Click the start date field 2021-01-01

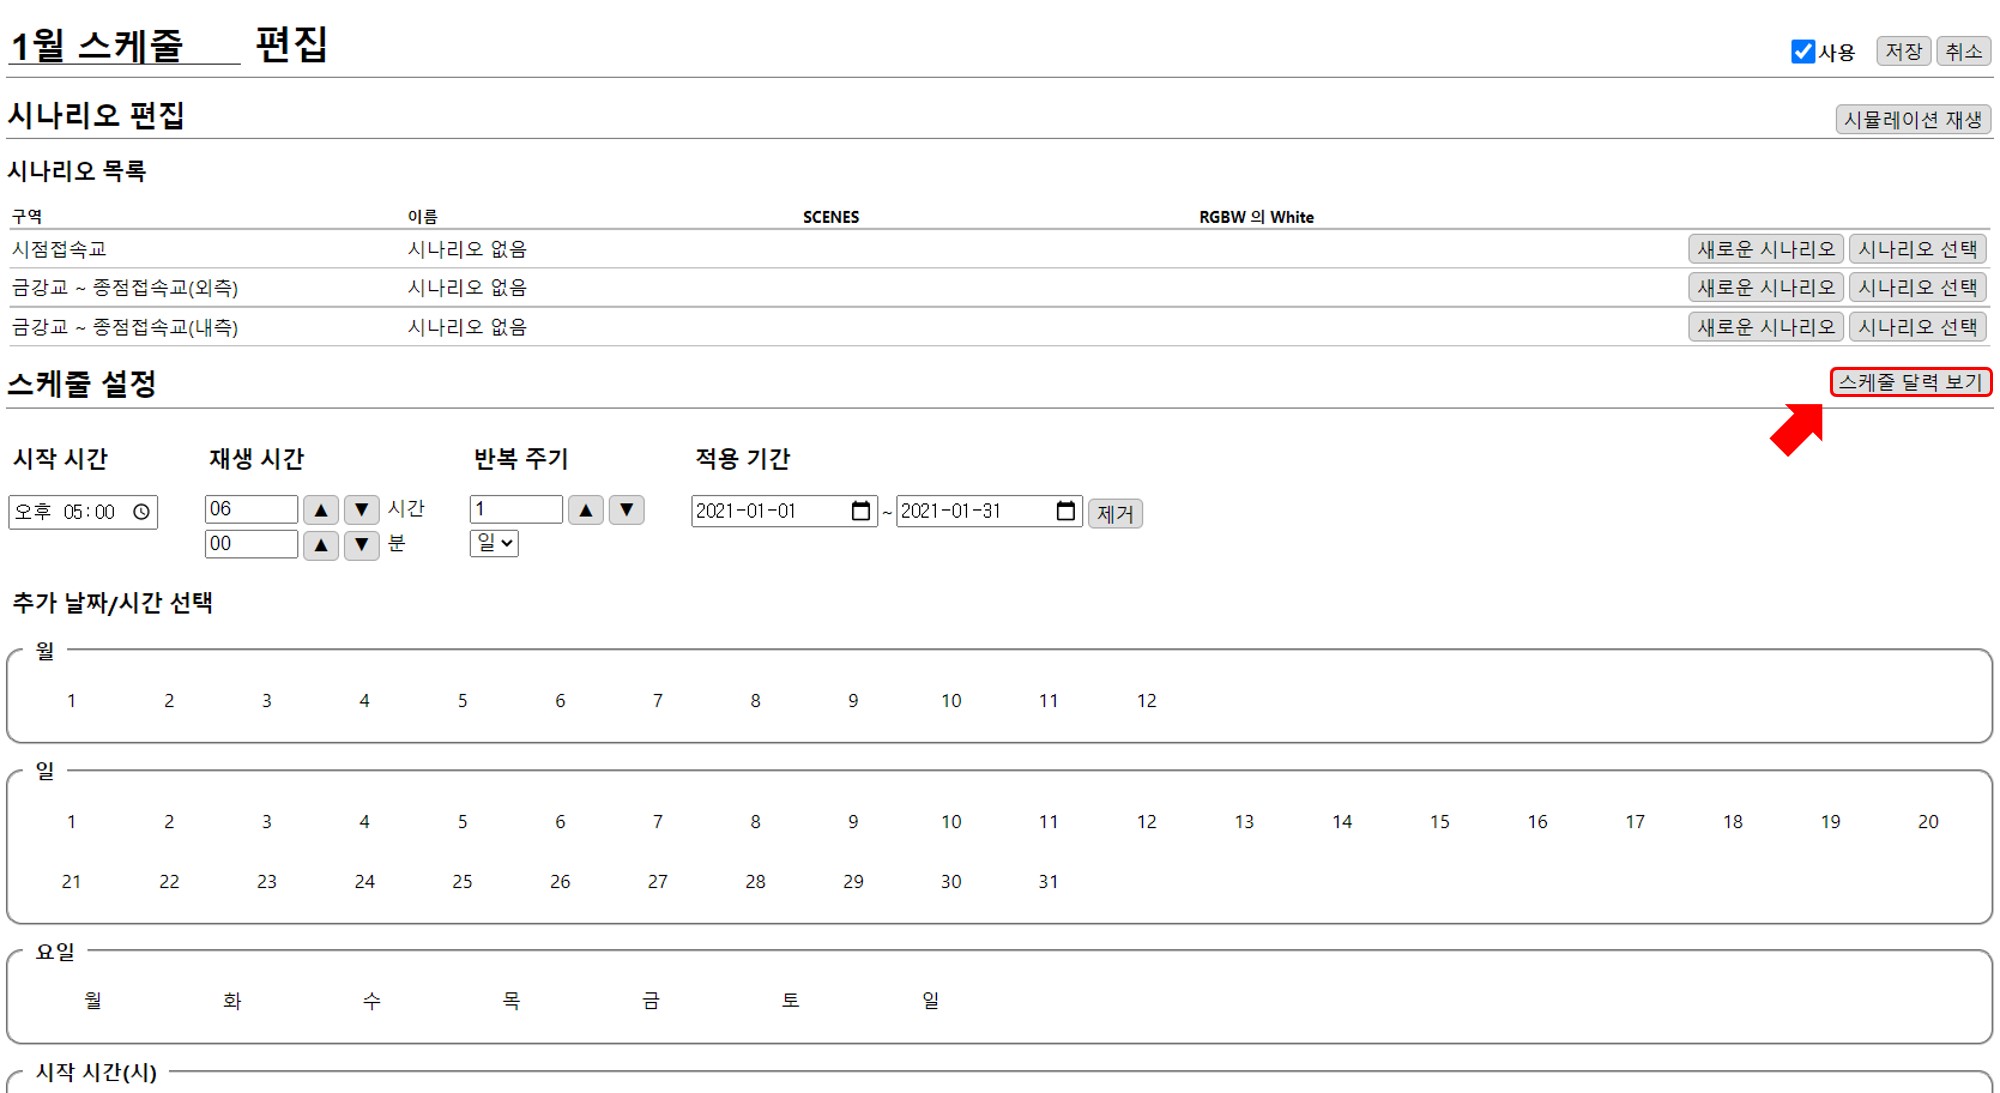click(x=784, y=511)
